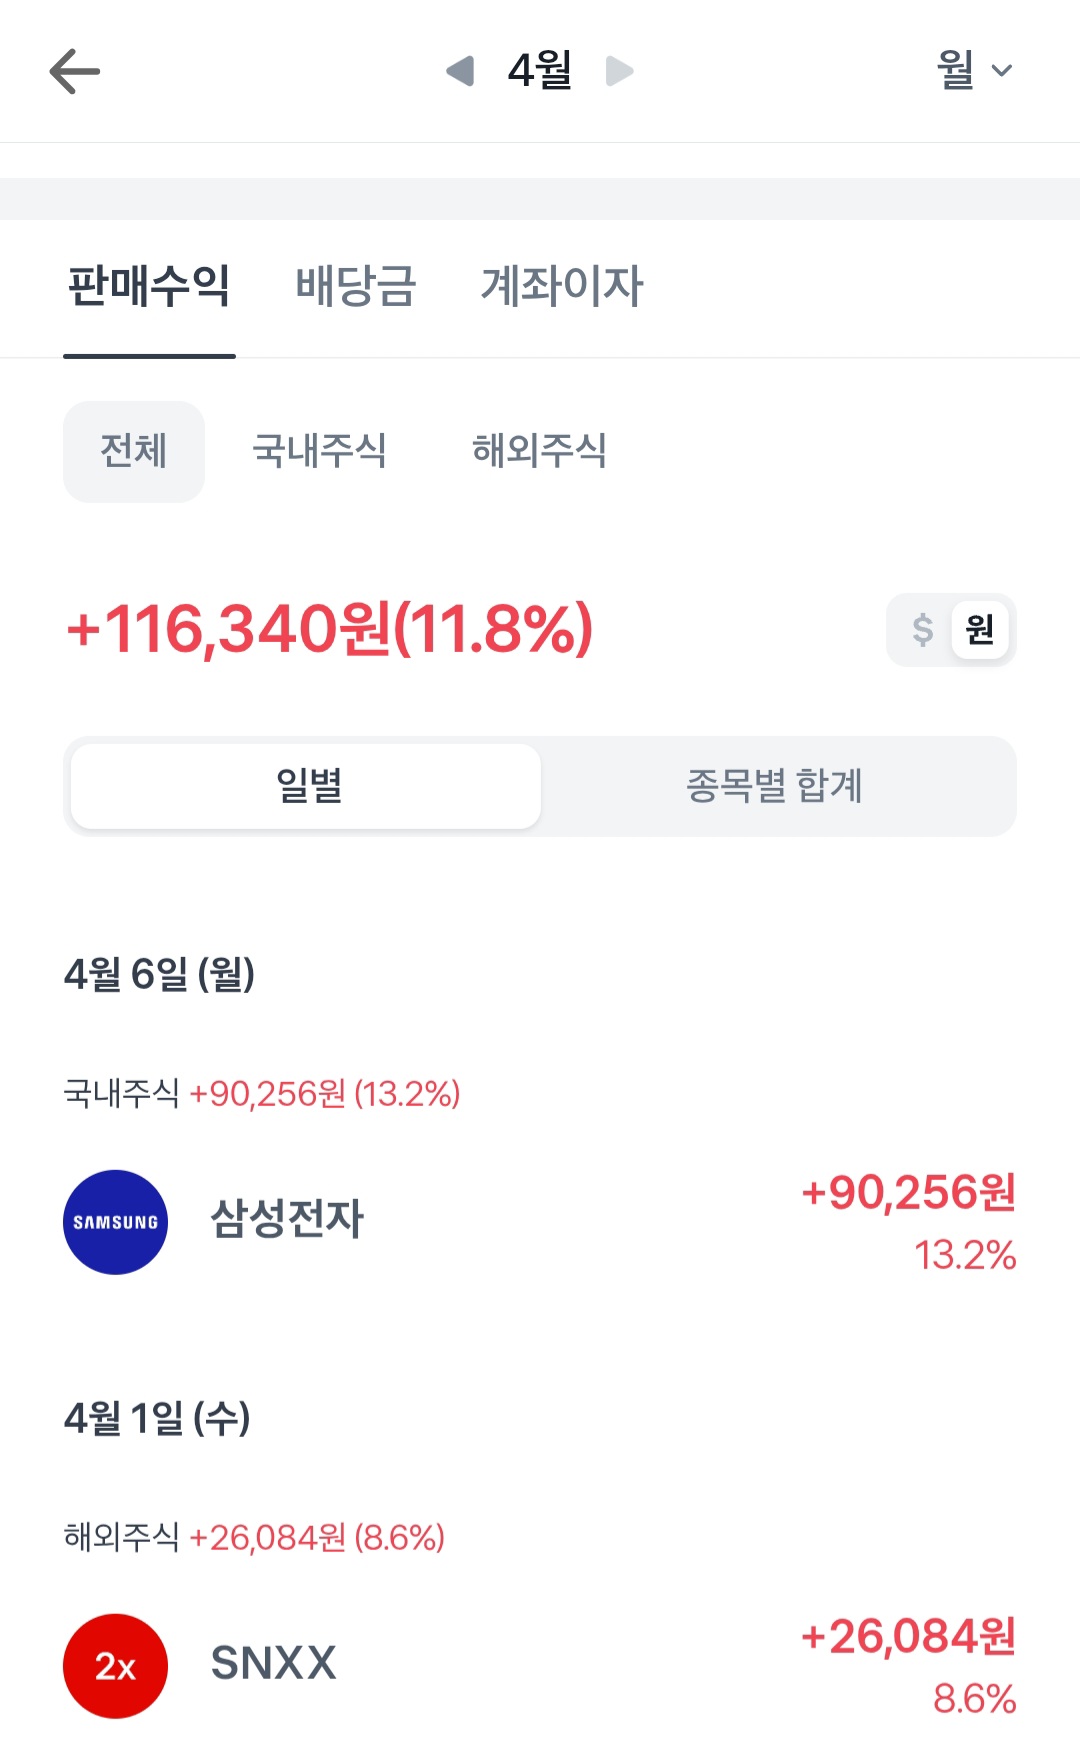Open the 계좌이자 tab
1080x1744 pixels.
point(562,286)
